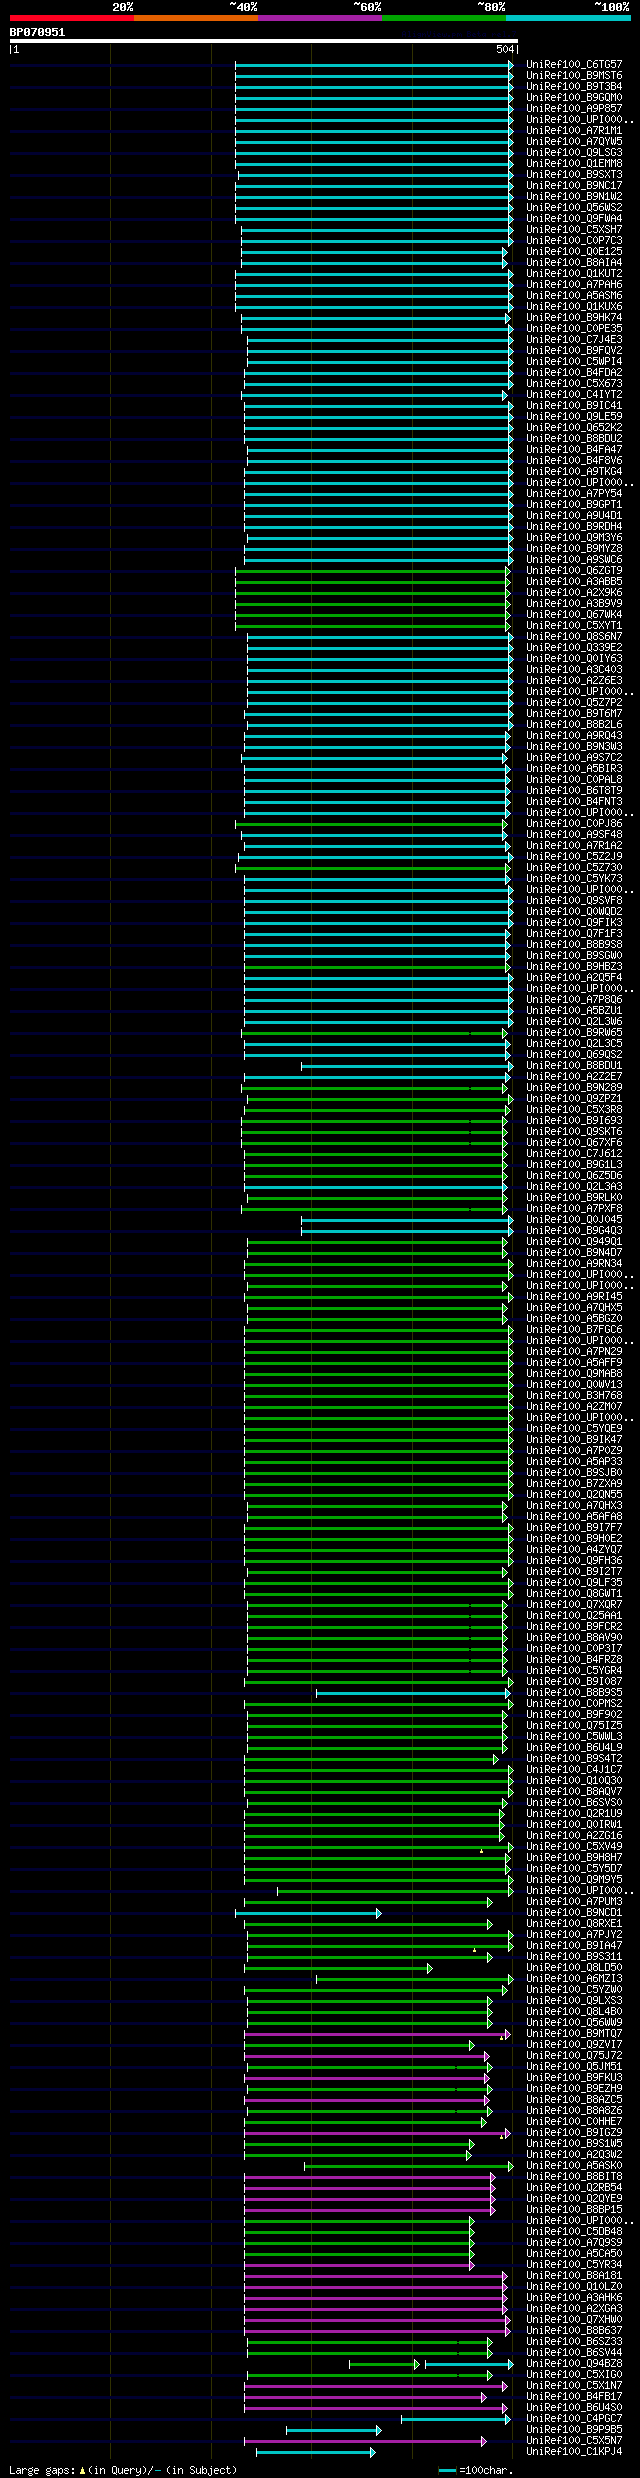Click the UniRef100_C7J4E3 hit label

(574, 339)
